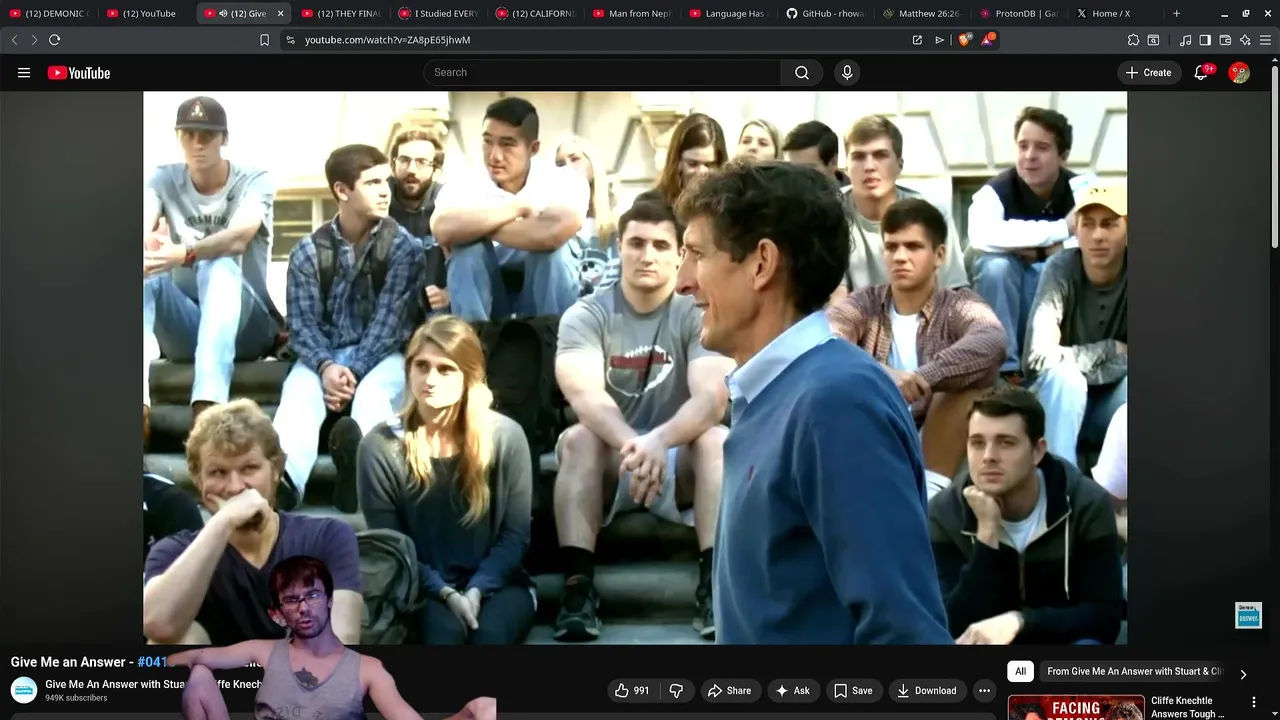1280x720 pixels.
Task: Click the URL youtube.com/watch address field
Action: point(387,40)
